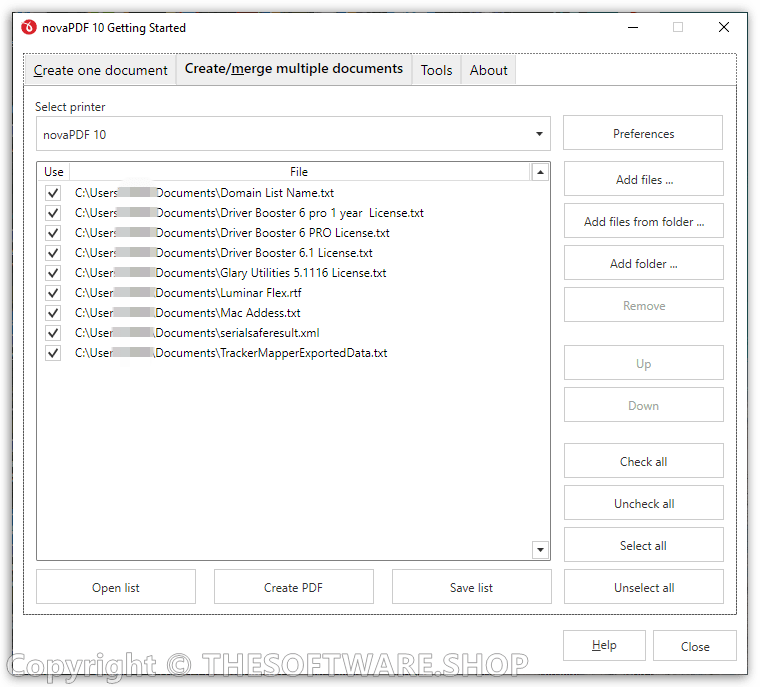Select Mac Addess.txt file path
The width and height of the screenshot is (760, 687).
(188, 313)
